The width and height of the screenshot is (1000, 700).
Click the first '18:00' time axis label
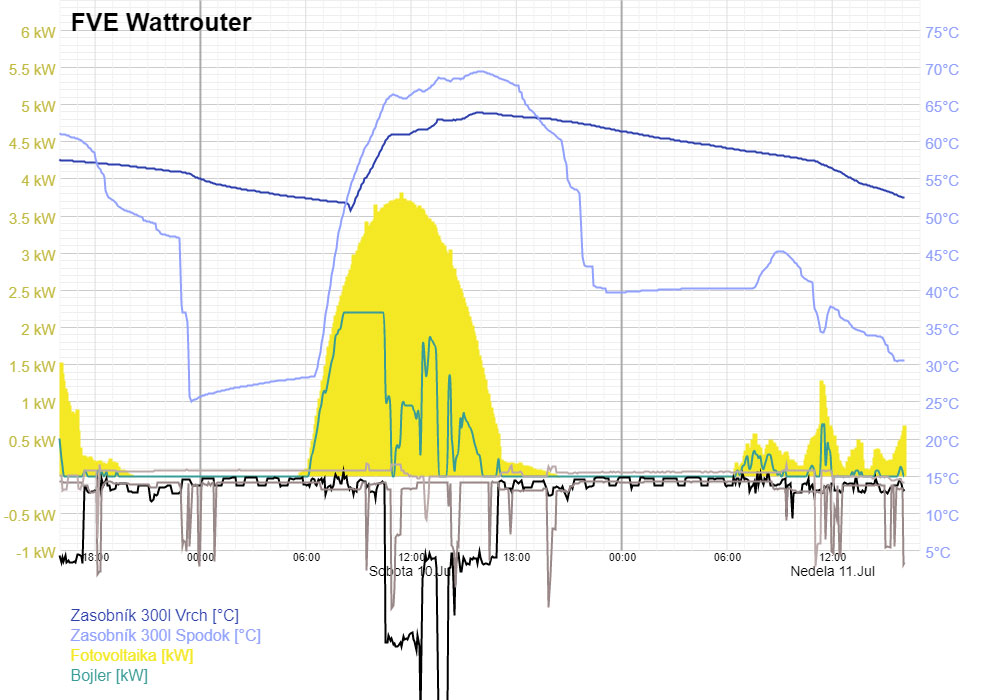click(96, 557)
